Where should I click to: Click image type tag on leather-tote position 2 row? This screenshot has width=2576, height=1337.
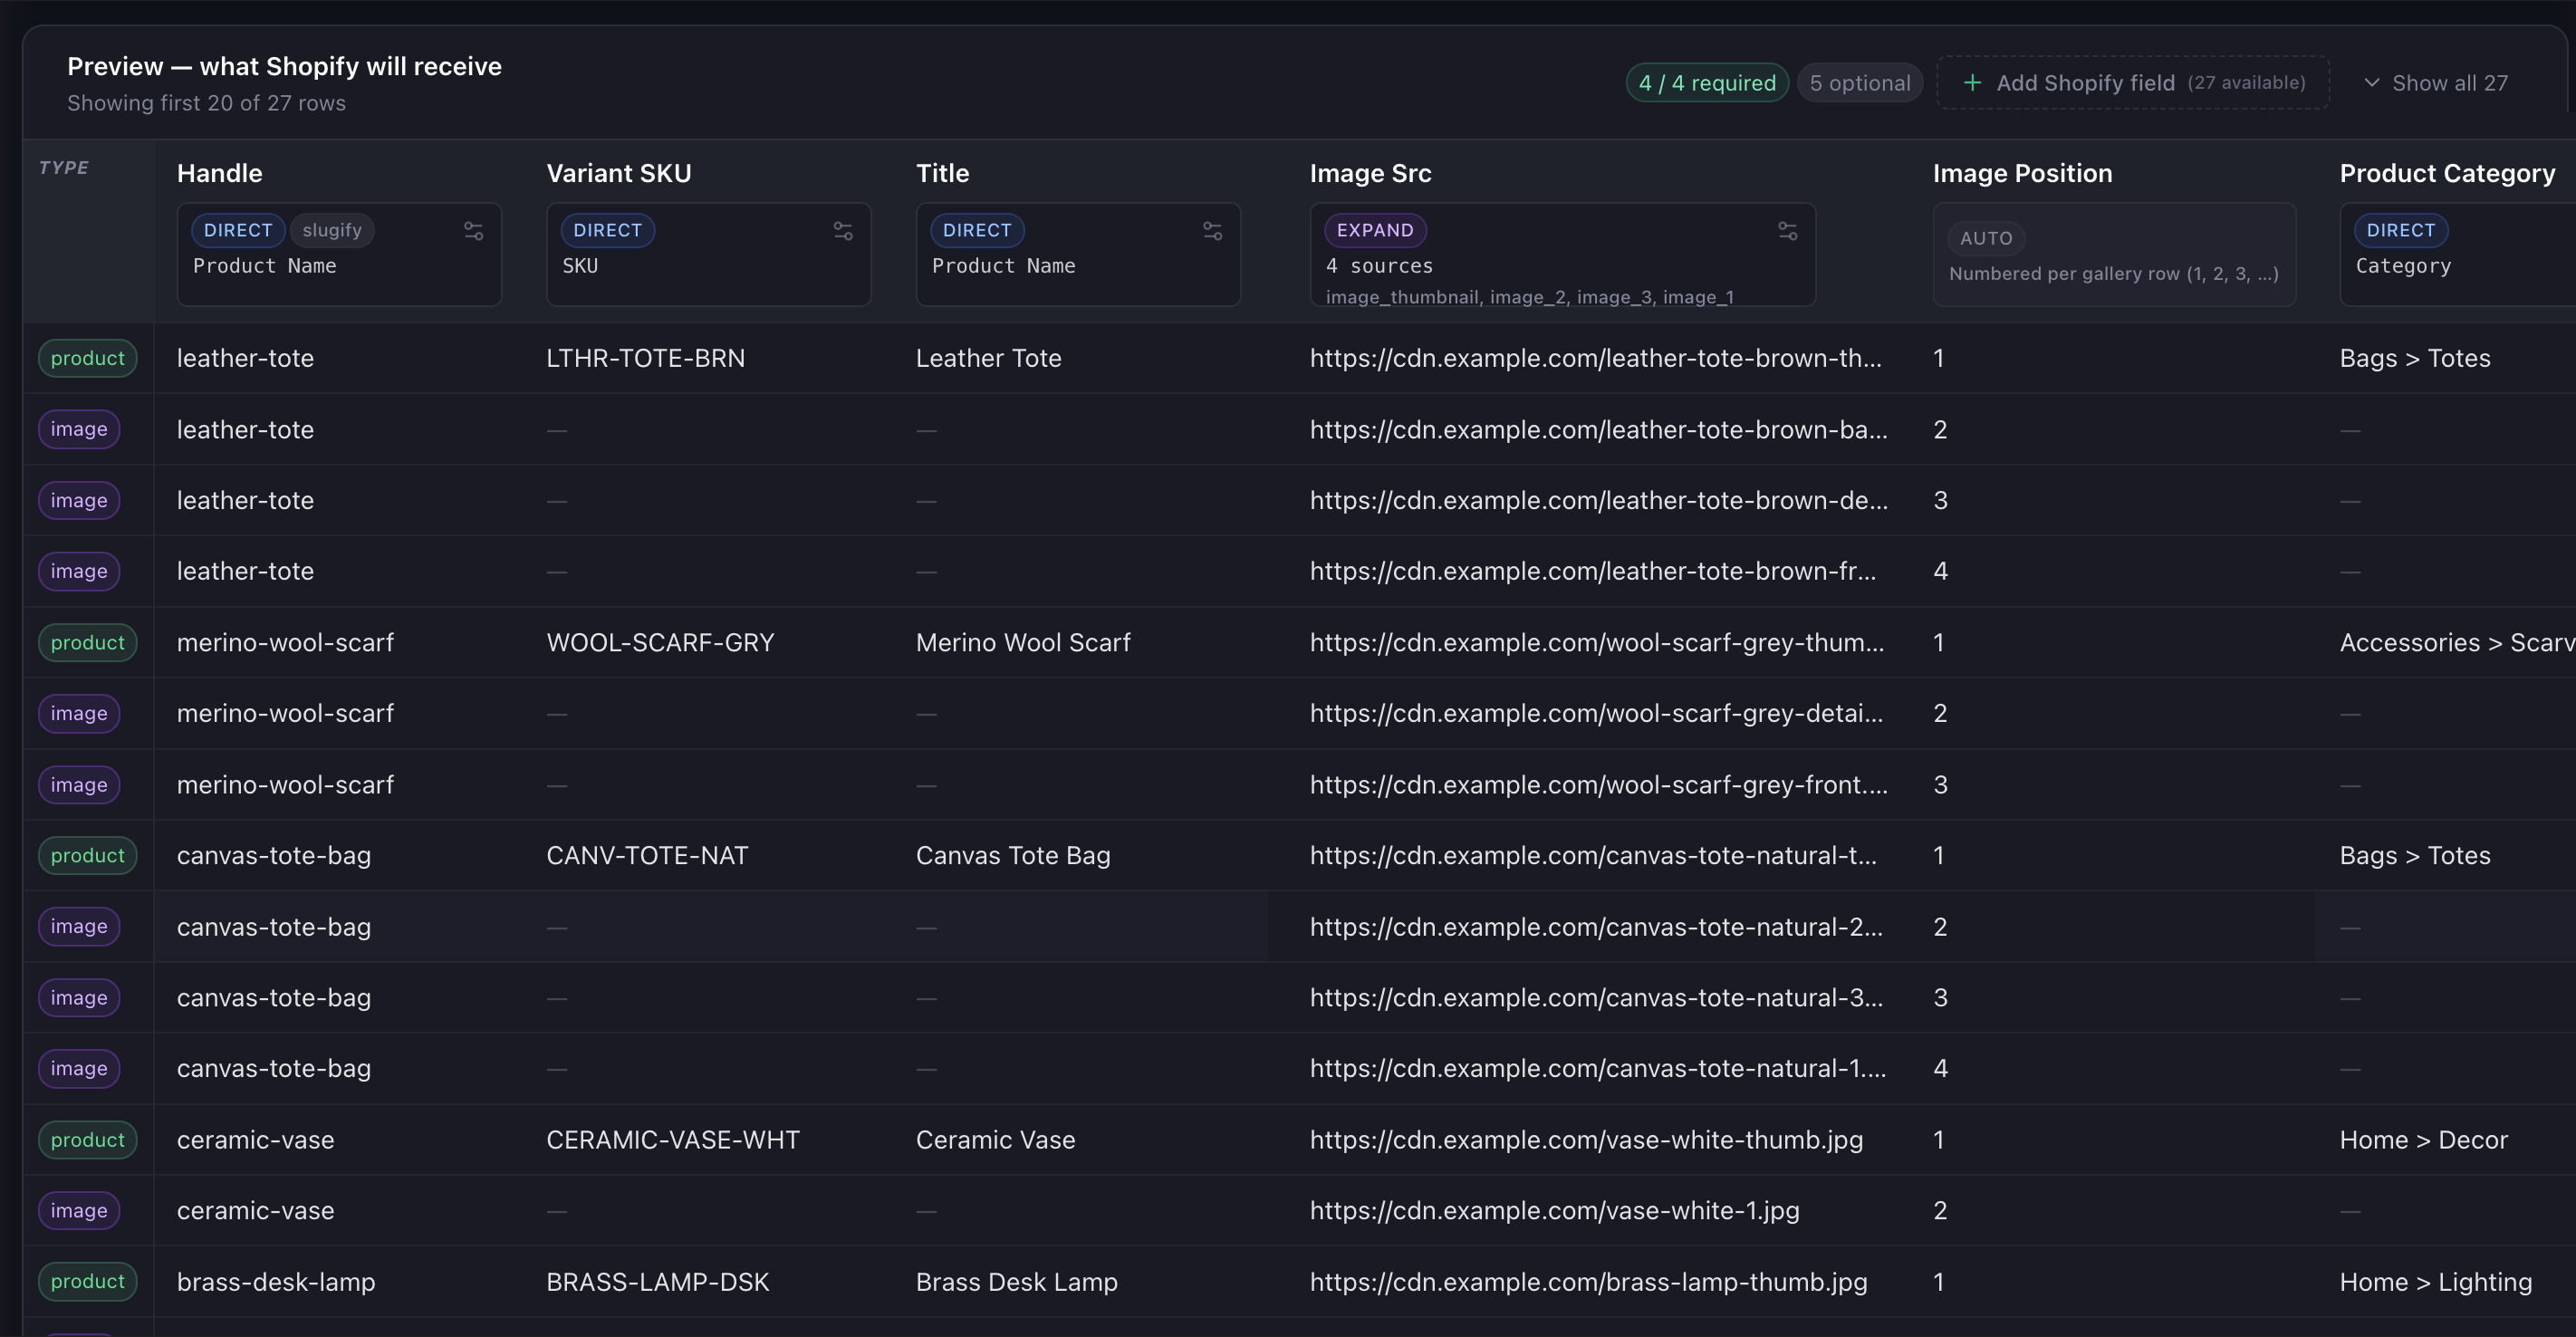click(79, 429)
